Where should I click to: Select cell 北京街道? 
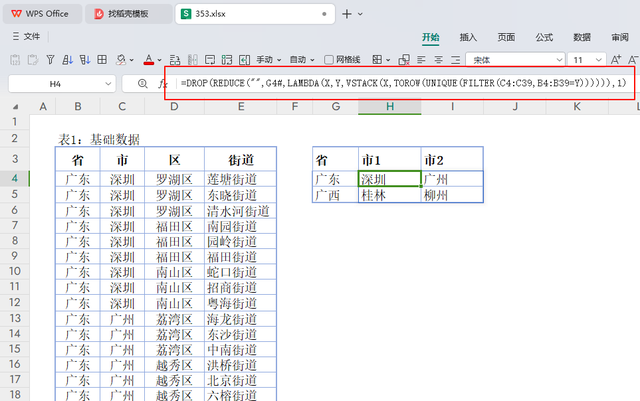coord(240,380)
